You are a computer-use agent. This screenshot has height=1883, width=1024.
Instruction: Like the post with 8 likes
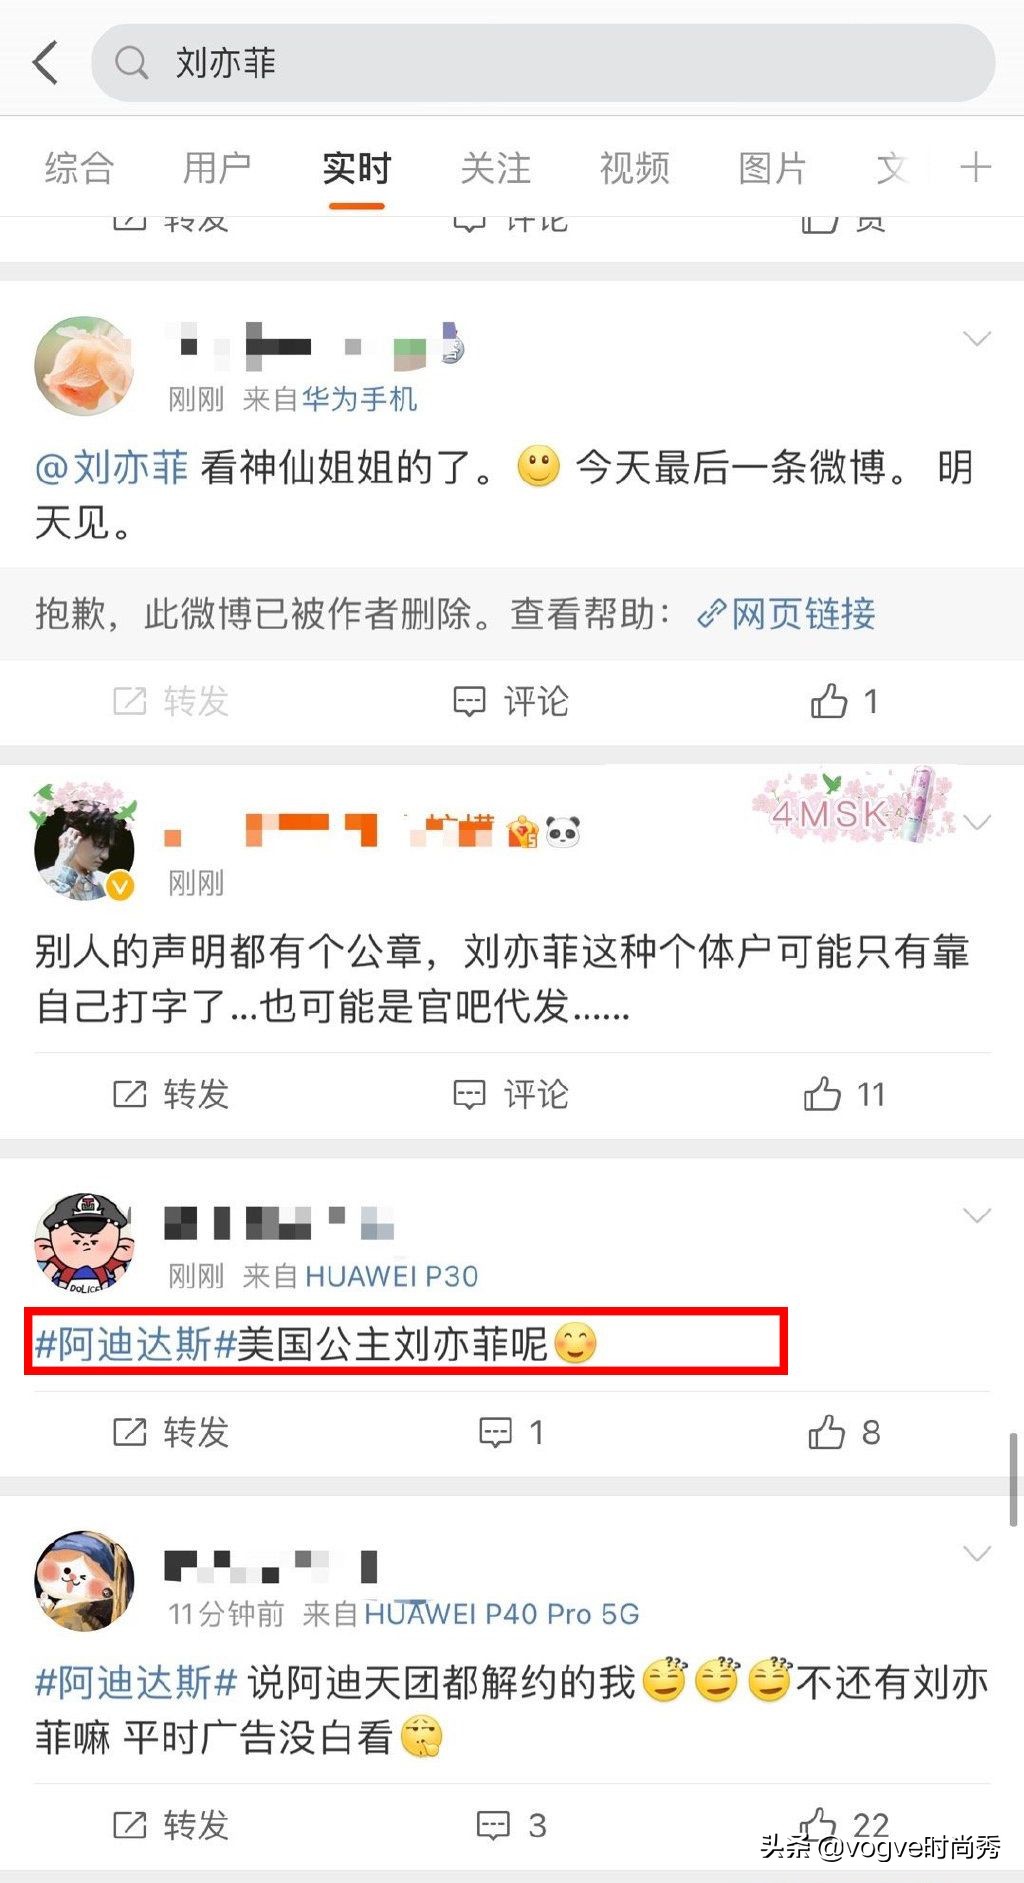pyautogui.click(x=844, y=1432)
